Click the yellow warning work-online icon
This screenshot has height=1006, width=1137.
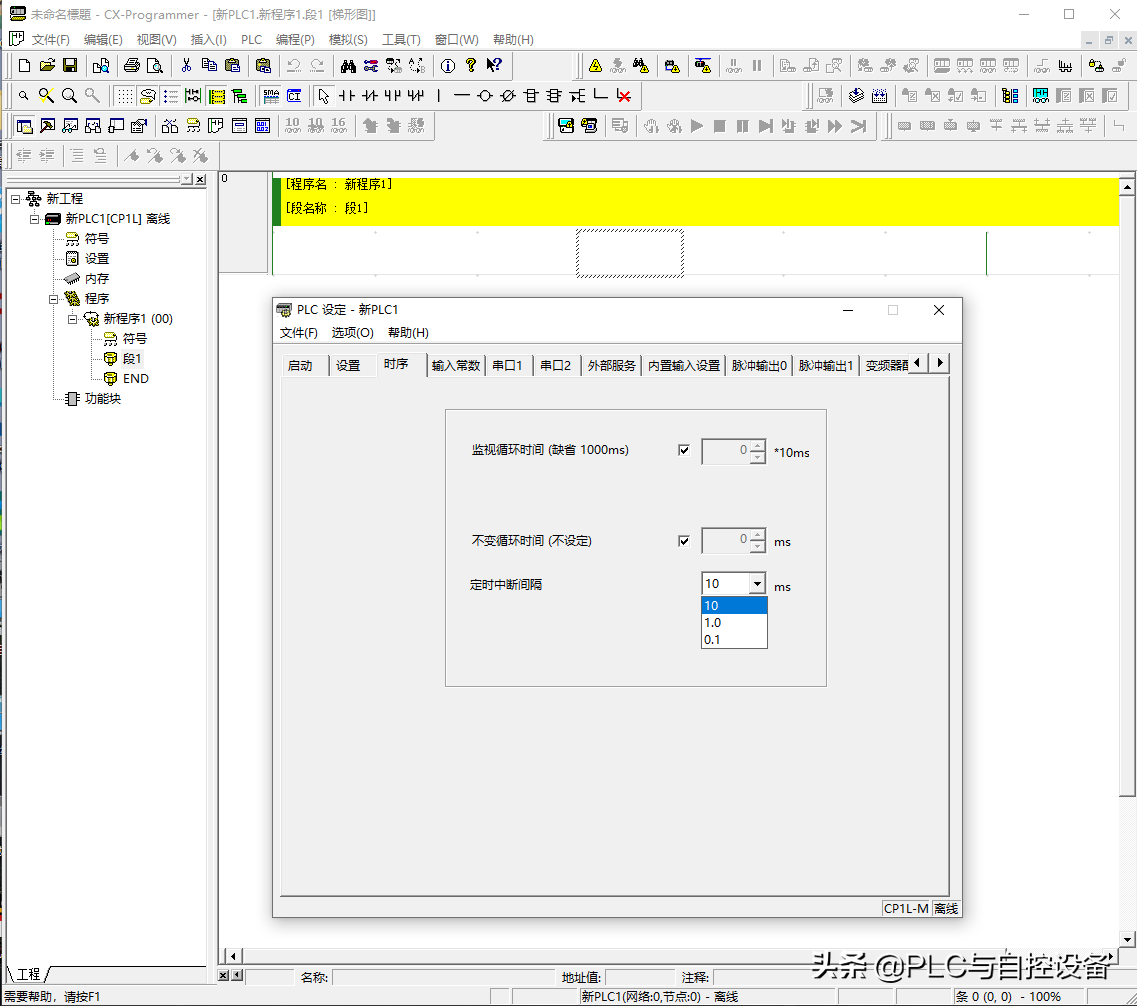coord(595,66)
